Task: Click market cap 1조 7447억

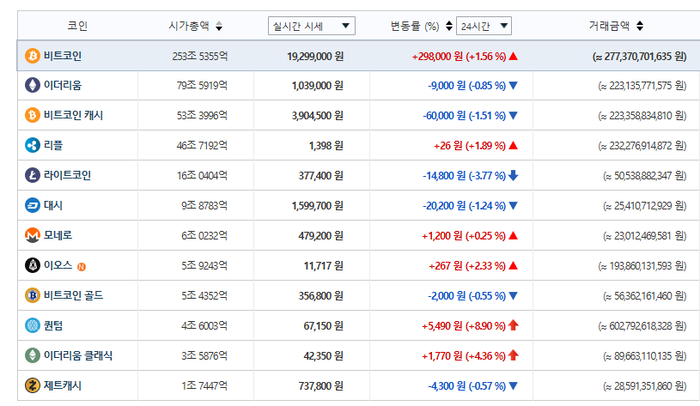Action: (x=204, y=386)
